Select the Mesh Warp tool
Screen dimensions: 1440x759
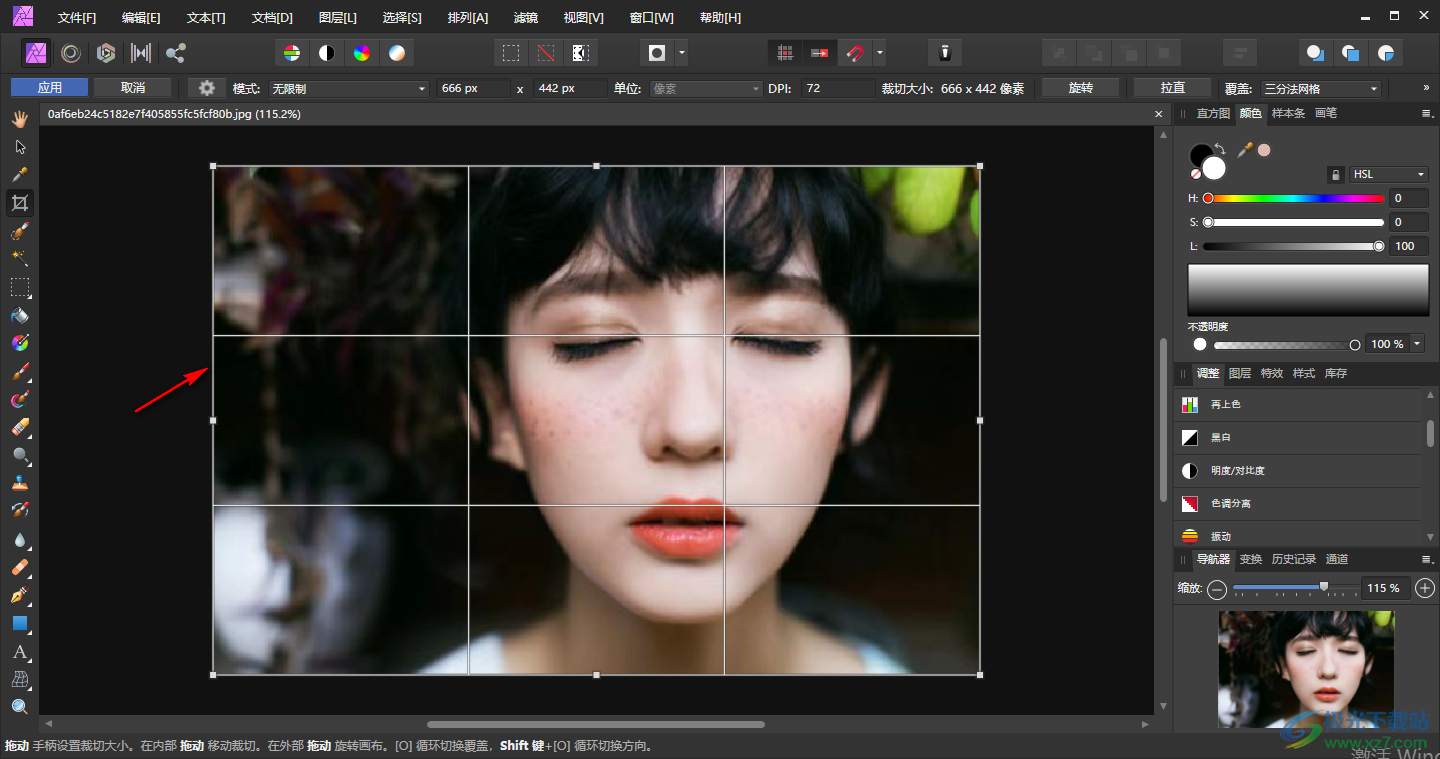click(19, 679)
